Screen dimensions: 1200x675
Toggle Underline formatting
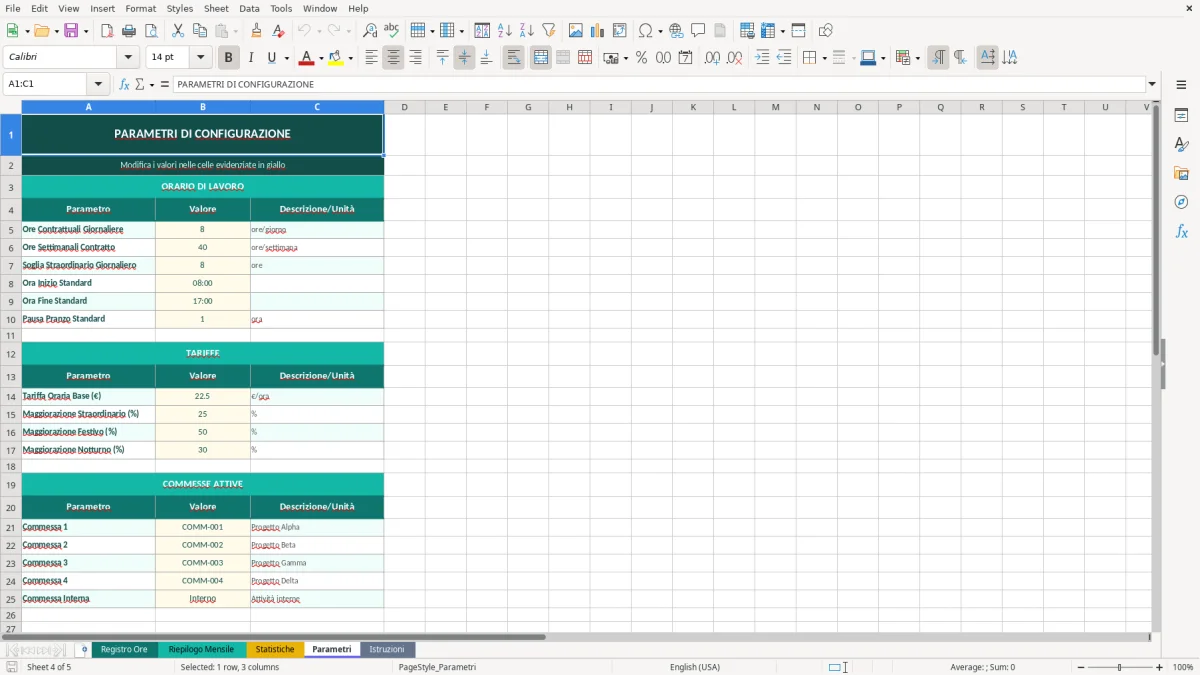tap(273, 58)
